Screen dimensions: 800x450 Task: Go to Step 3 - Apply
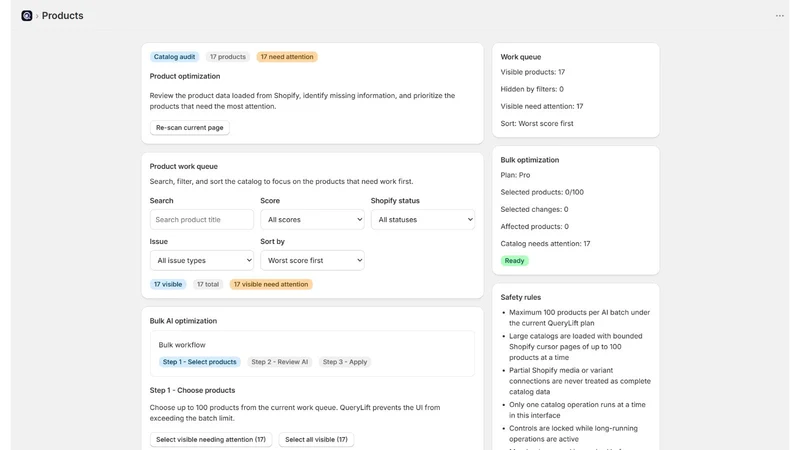(345, 362)
